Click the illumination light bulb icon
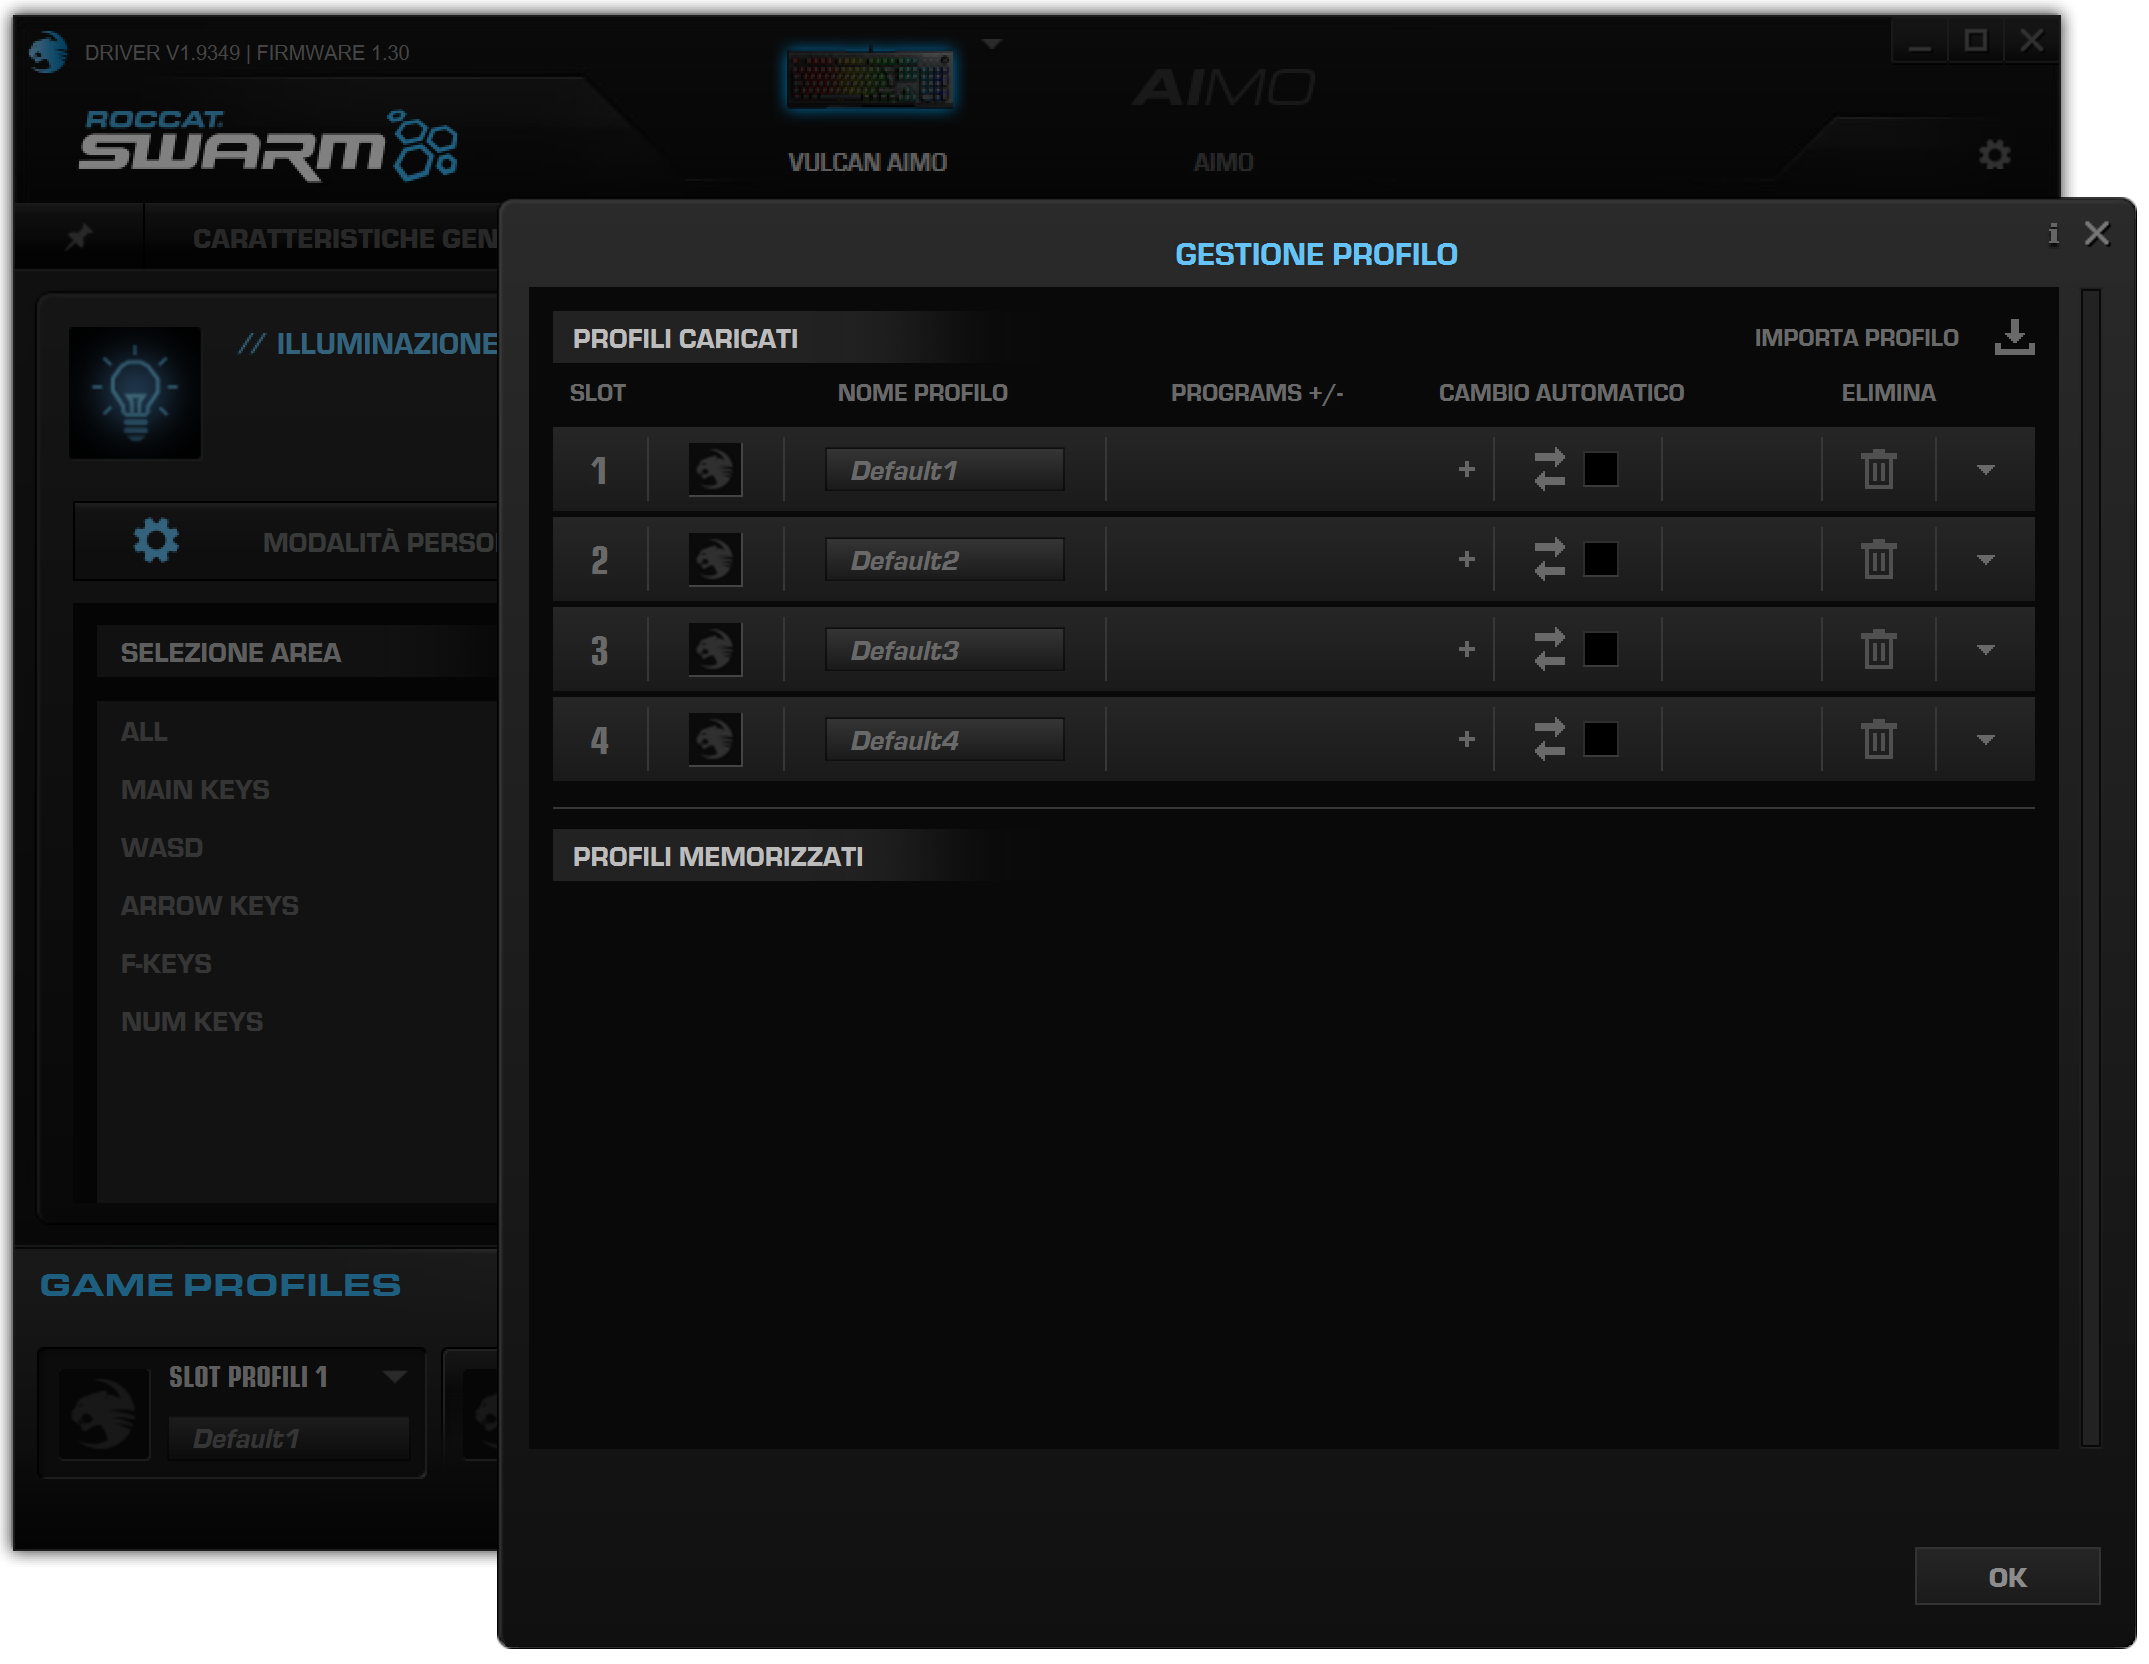 click(135, 393)
